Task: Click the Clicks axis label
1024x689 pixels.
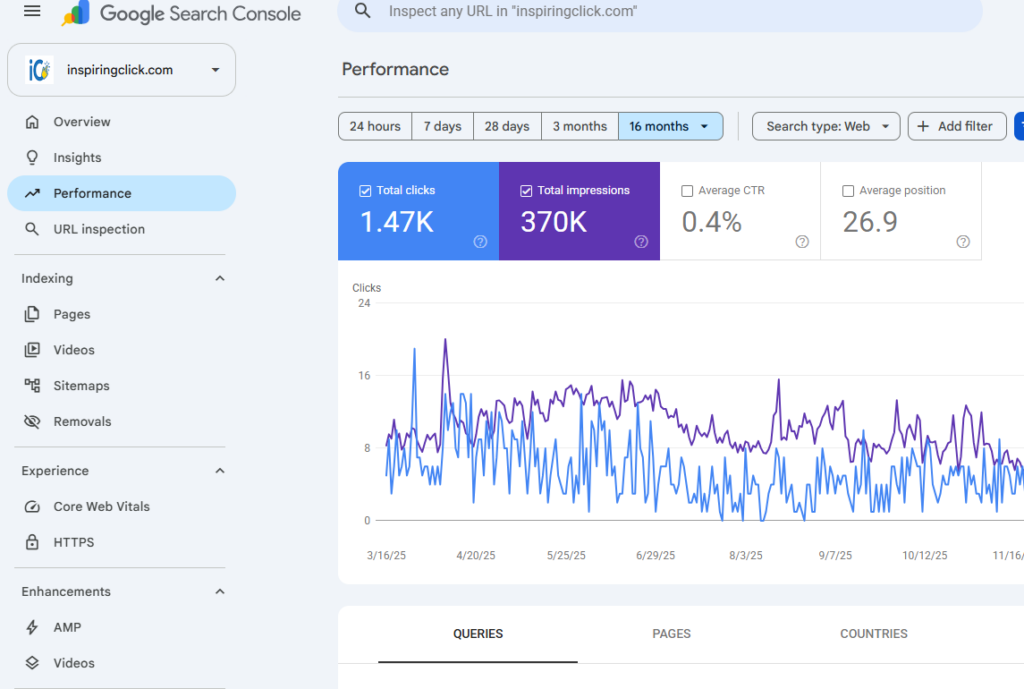Action: click(366, 288)
